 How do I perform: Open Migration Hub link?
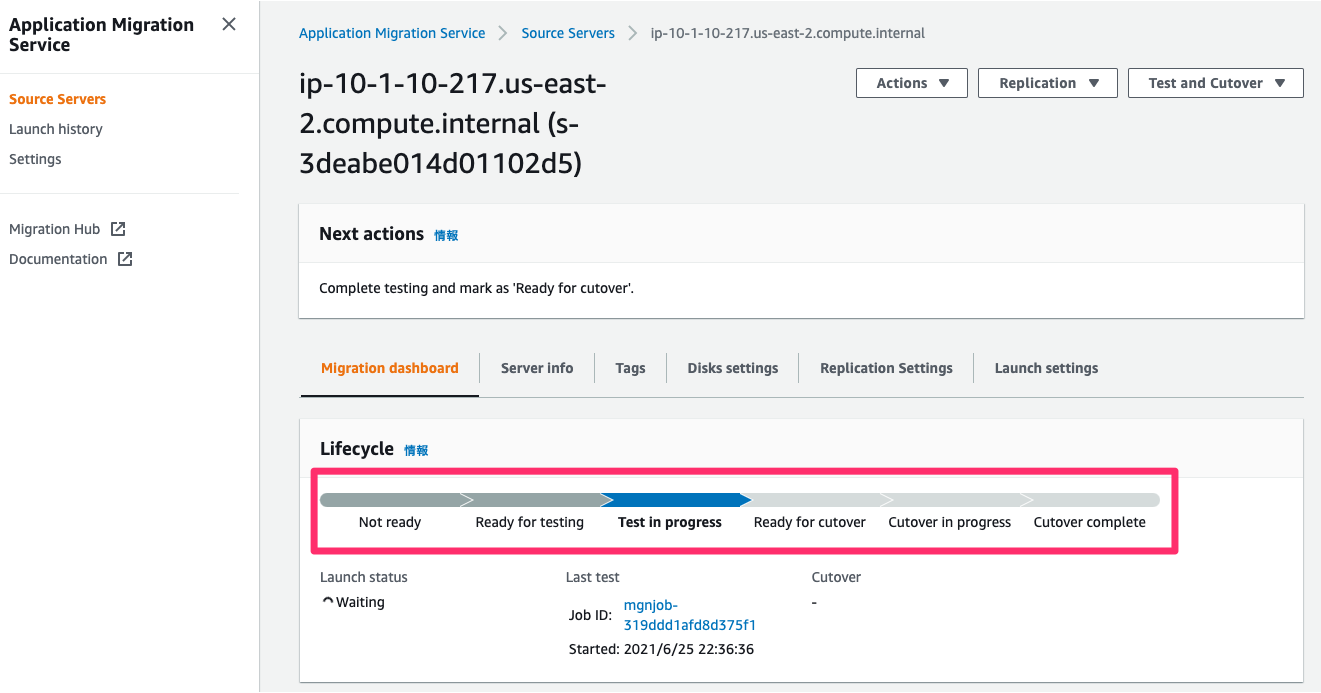coord(55,229)
